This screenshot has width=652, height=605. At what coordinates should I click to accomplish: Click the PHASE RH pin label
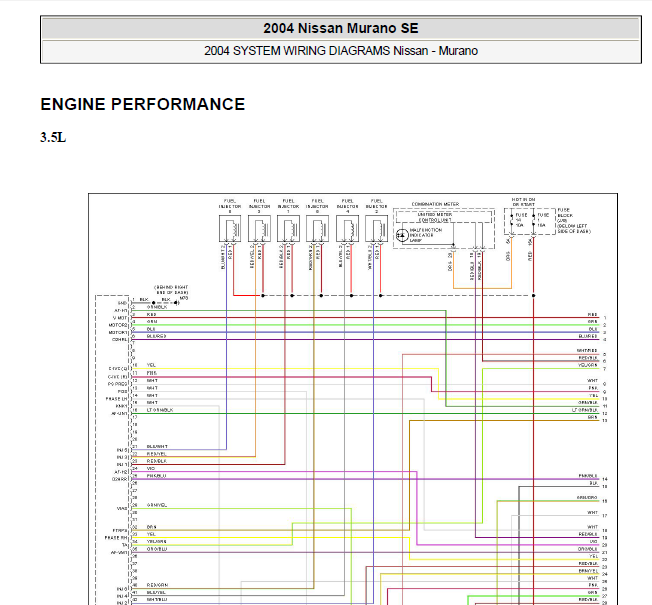(116, 538)
